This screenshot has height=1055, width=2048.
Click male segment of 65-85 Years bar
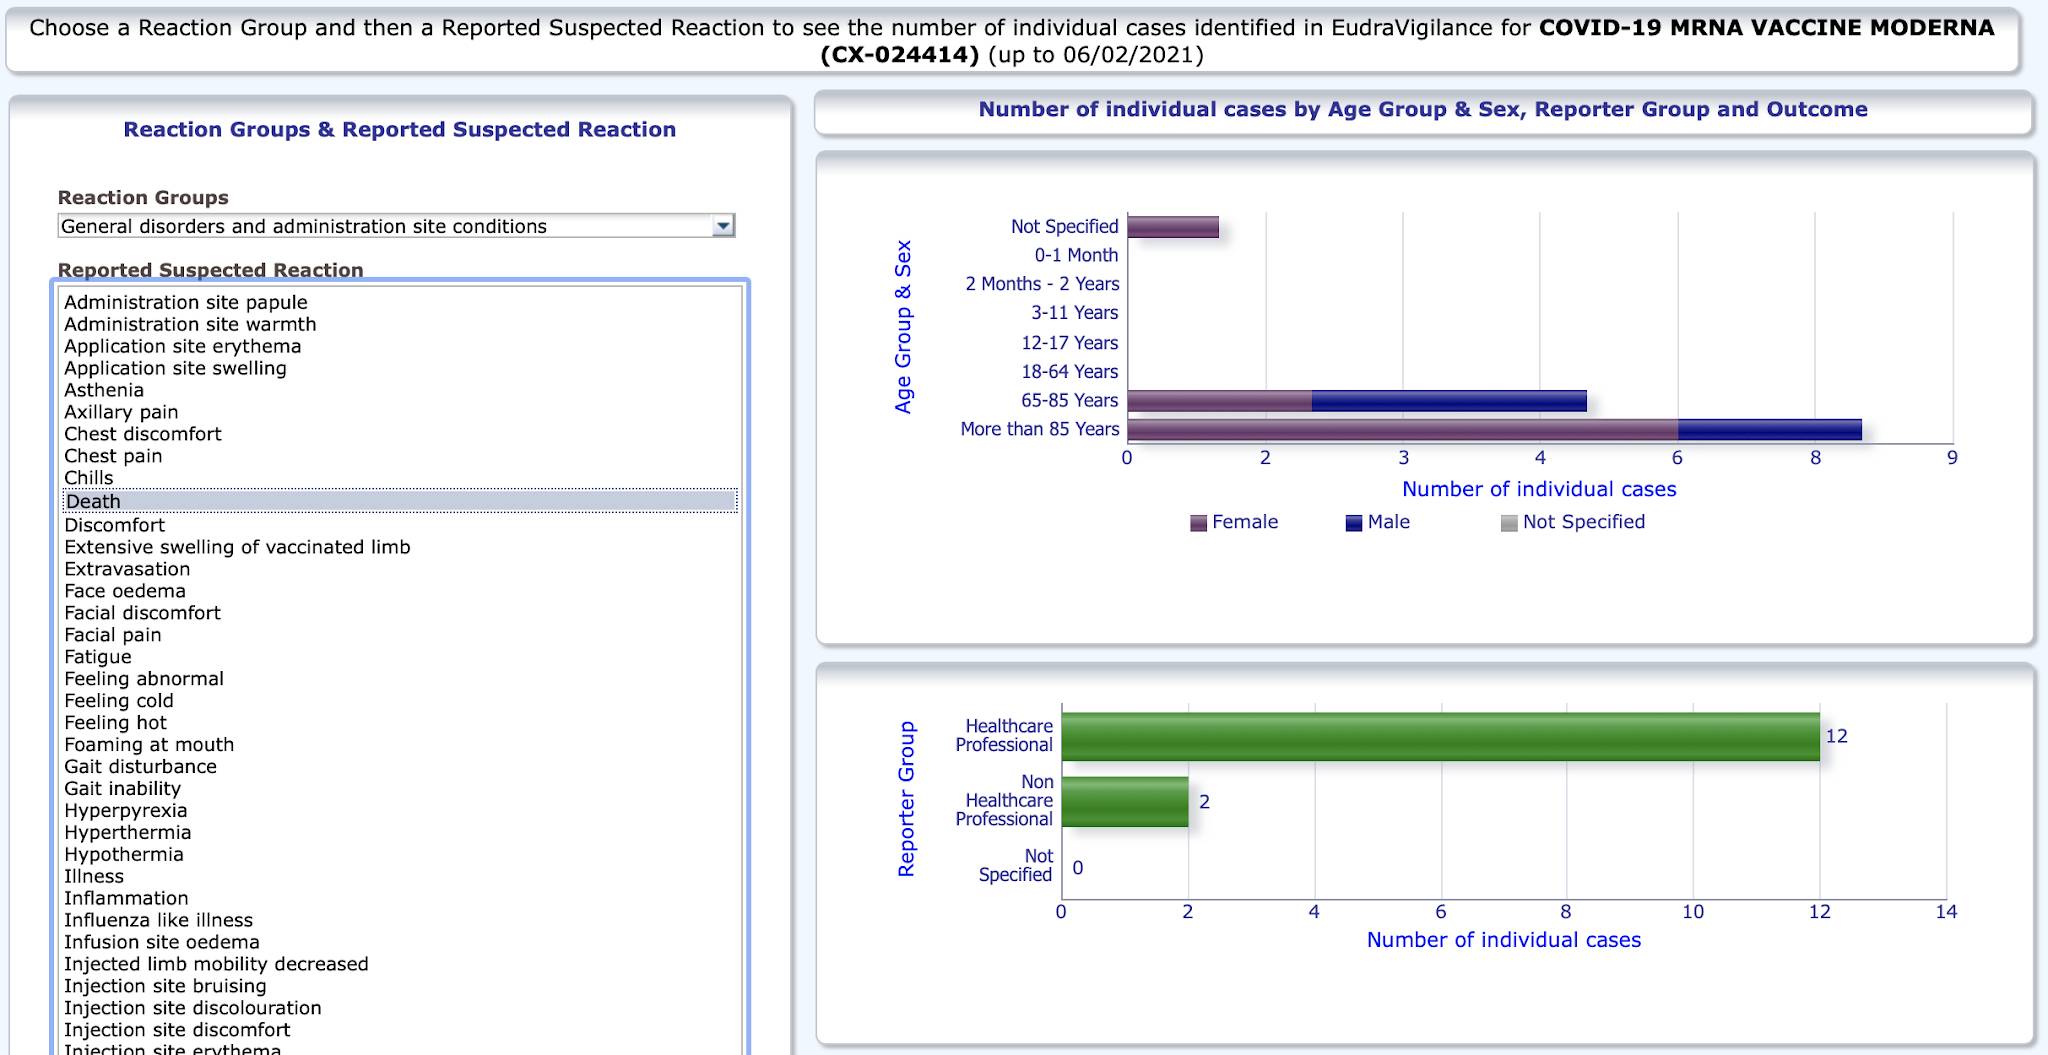coord(1449,401)
